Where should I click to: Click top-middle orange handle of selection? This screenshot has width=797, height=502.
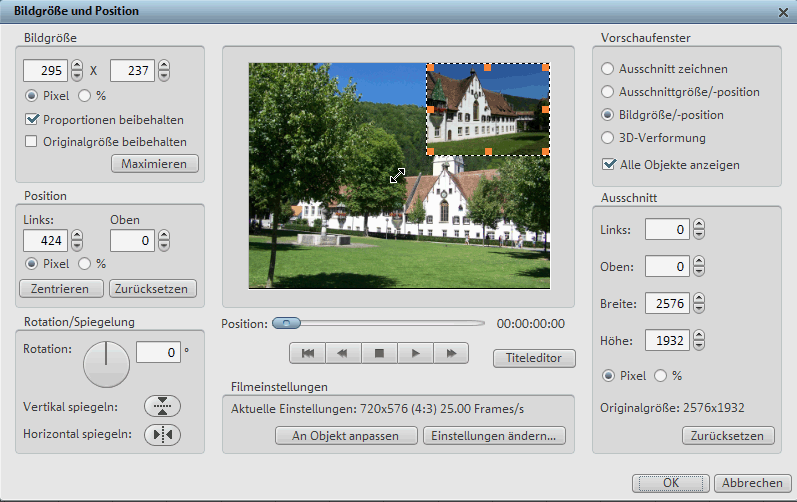(x=488, y=67)
